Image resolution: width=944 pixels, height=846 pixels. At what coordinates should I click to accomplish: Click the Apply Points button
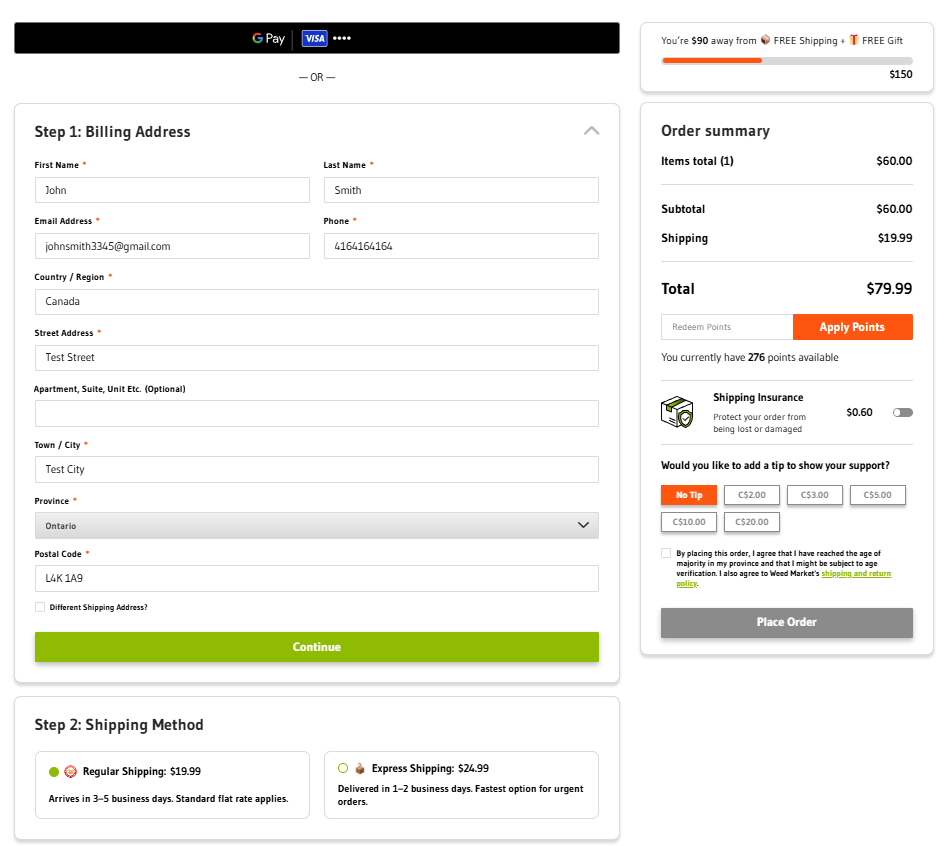[x=852, y=327]
